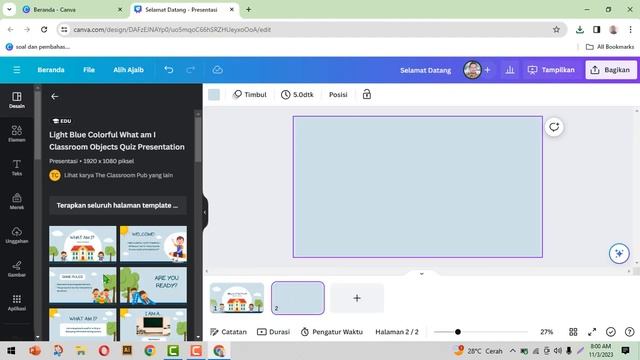Screen dimensions: 640x360
Task: Switch to the Beranda - Canva browser tab
Action: point(71,9)
